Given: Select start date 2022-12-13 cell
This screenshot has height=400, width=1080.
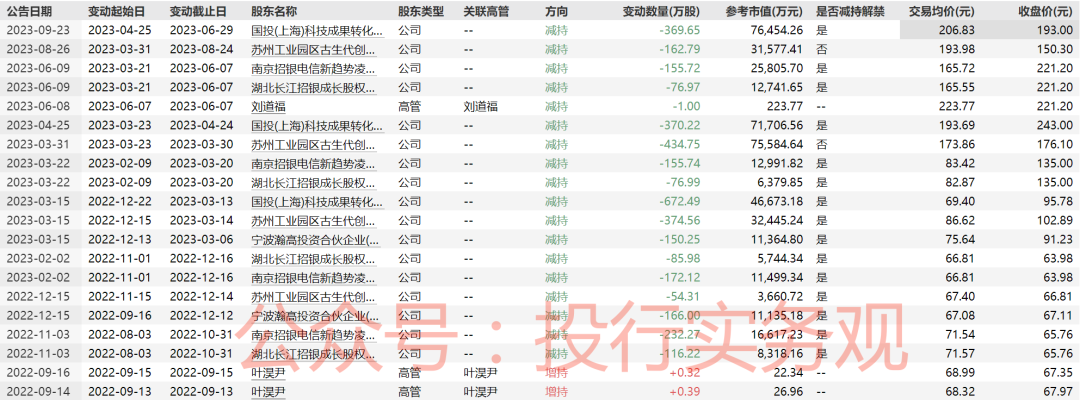Looking at the screenshot, I should tap(120, 240).
